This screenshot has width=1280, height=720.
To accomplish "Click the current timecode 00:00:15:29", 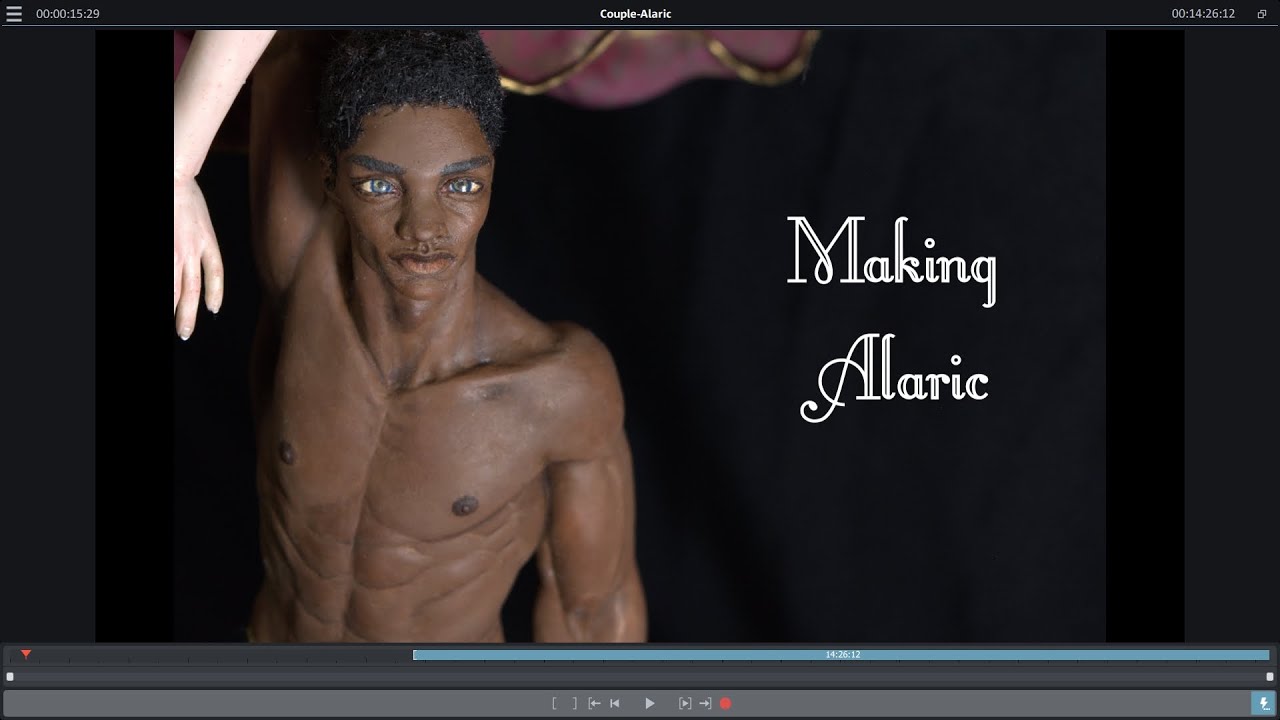I will (68, 14).
